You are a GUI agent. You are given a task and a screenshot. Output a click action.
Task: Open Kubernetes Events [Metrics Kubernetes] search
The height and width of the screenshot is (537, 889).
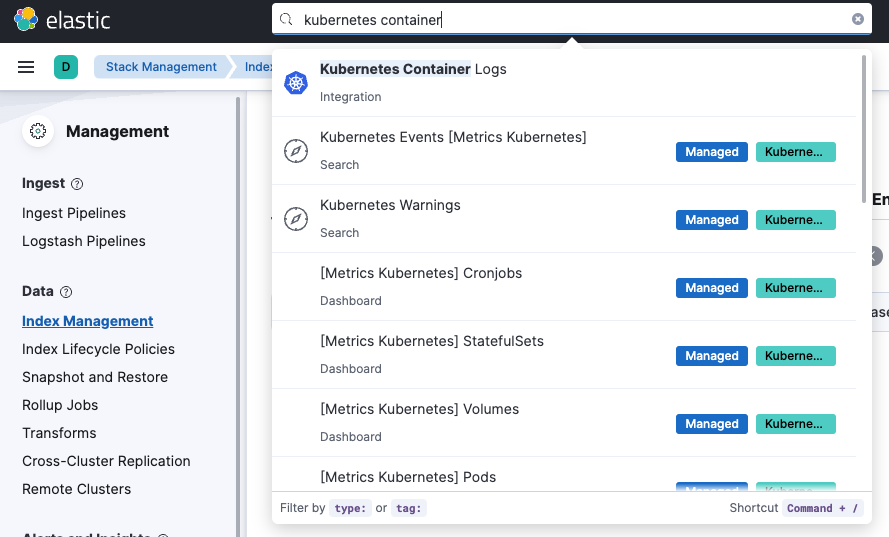(564, 151)
